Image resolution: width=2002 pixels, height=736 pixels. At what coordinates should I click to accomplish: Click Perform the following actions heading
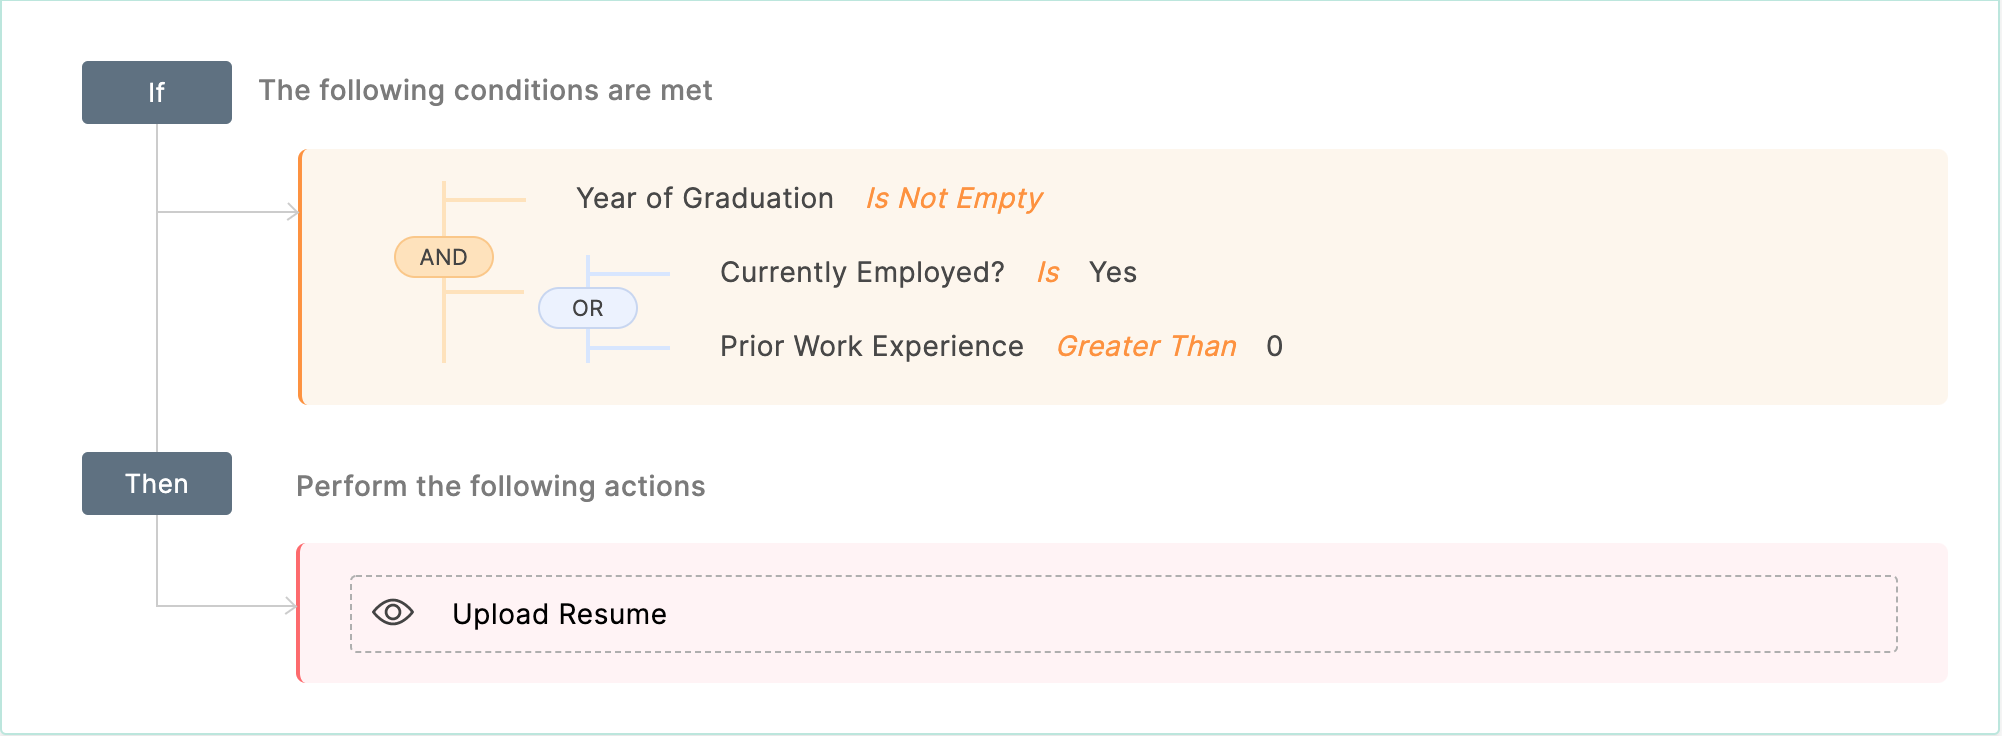(501, 486)
